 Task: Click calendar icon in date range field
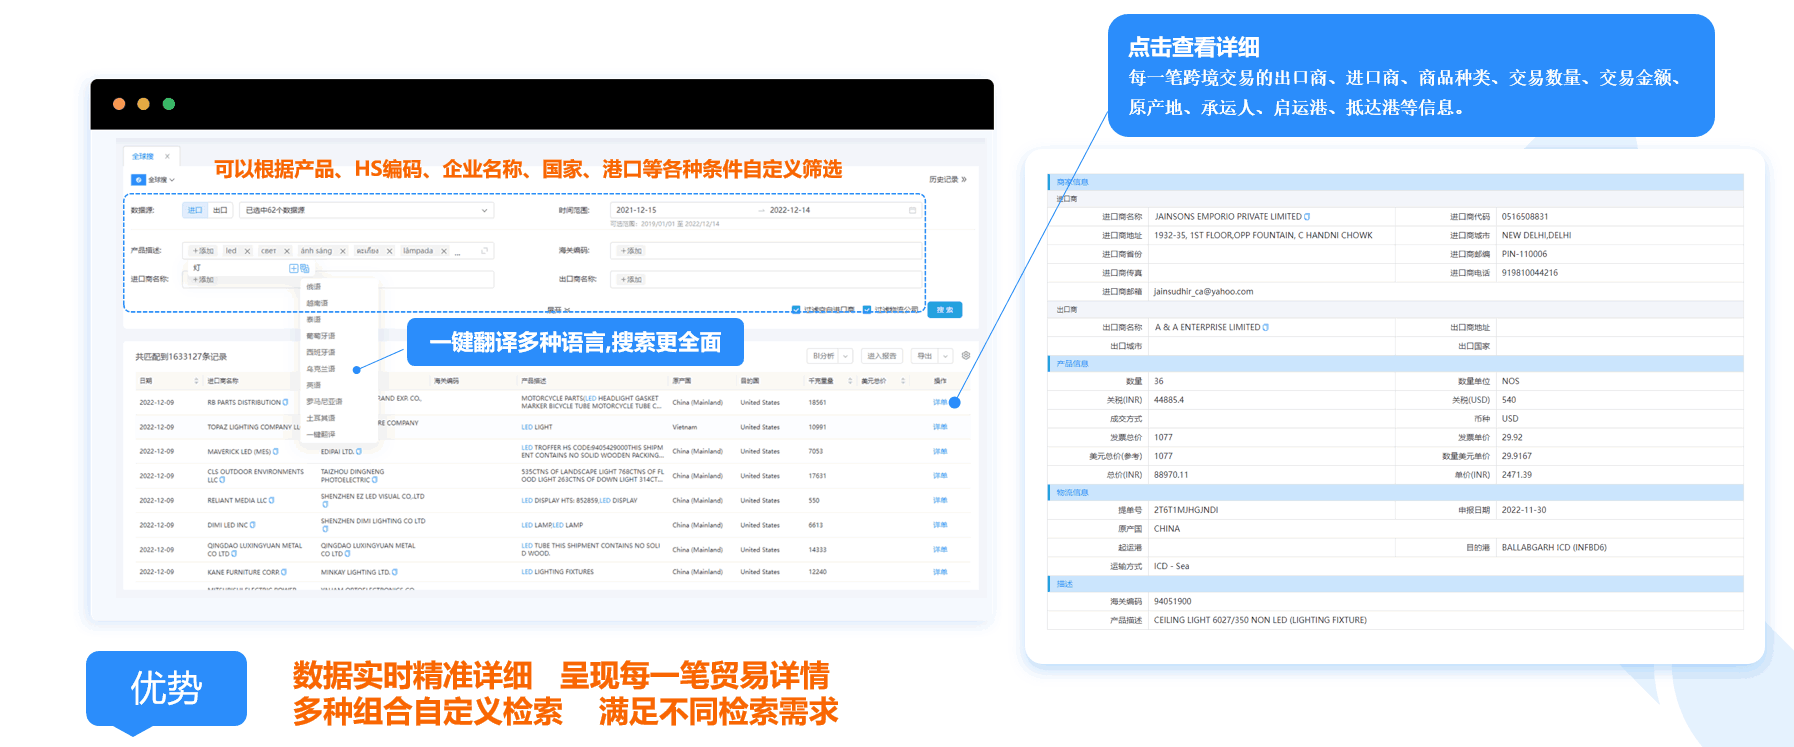tap(912, 210)
